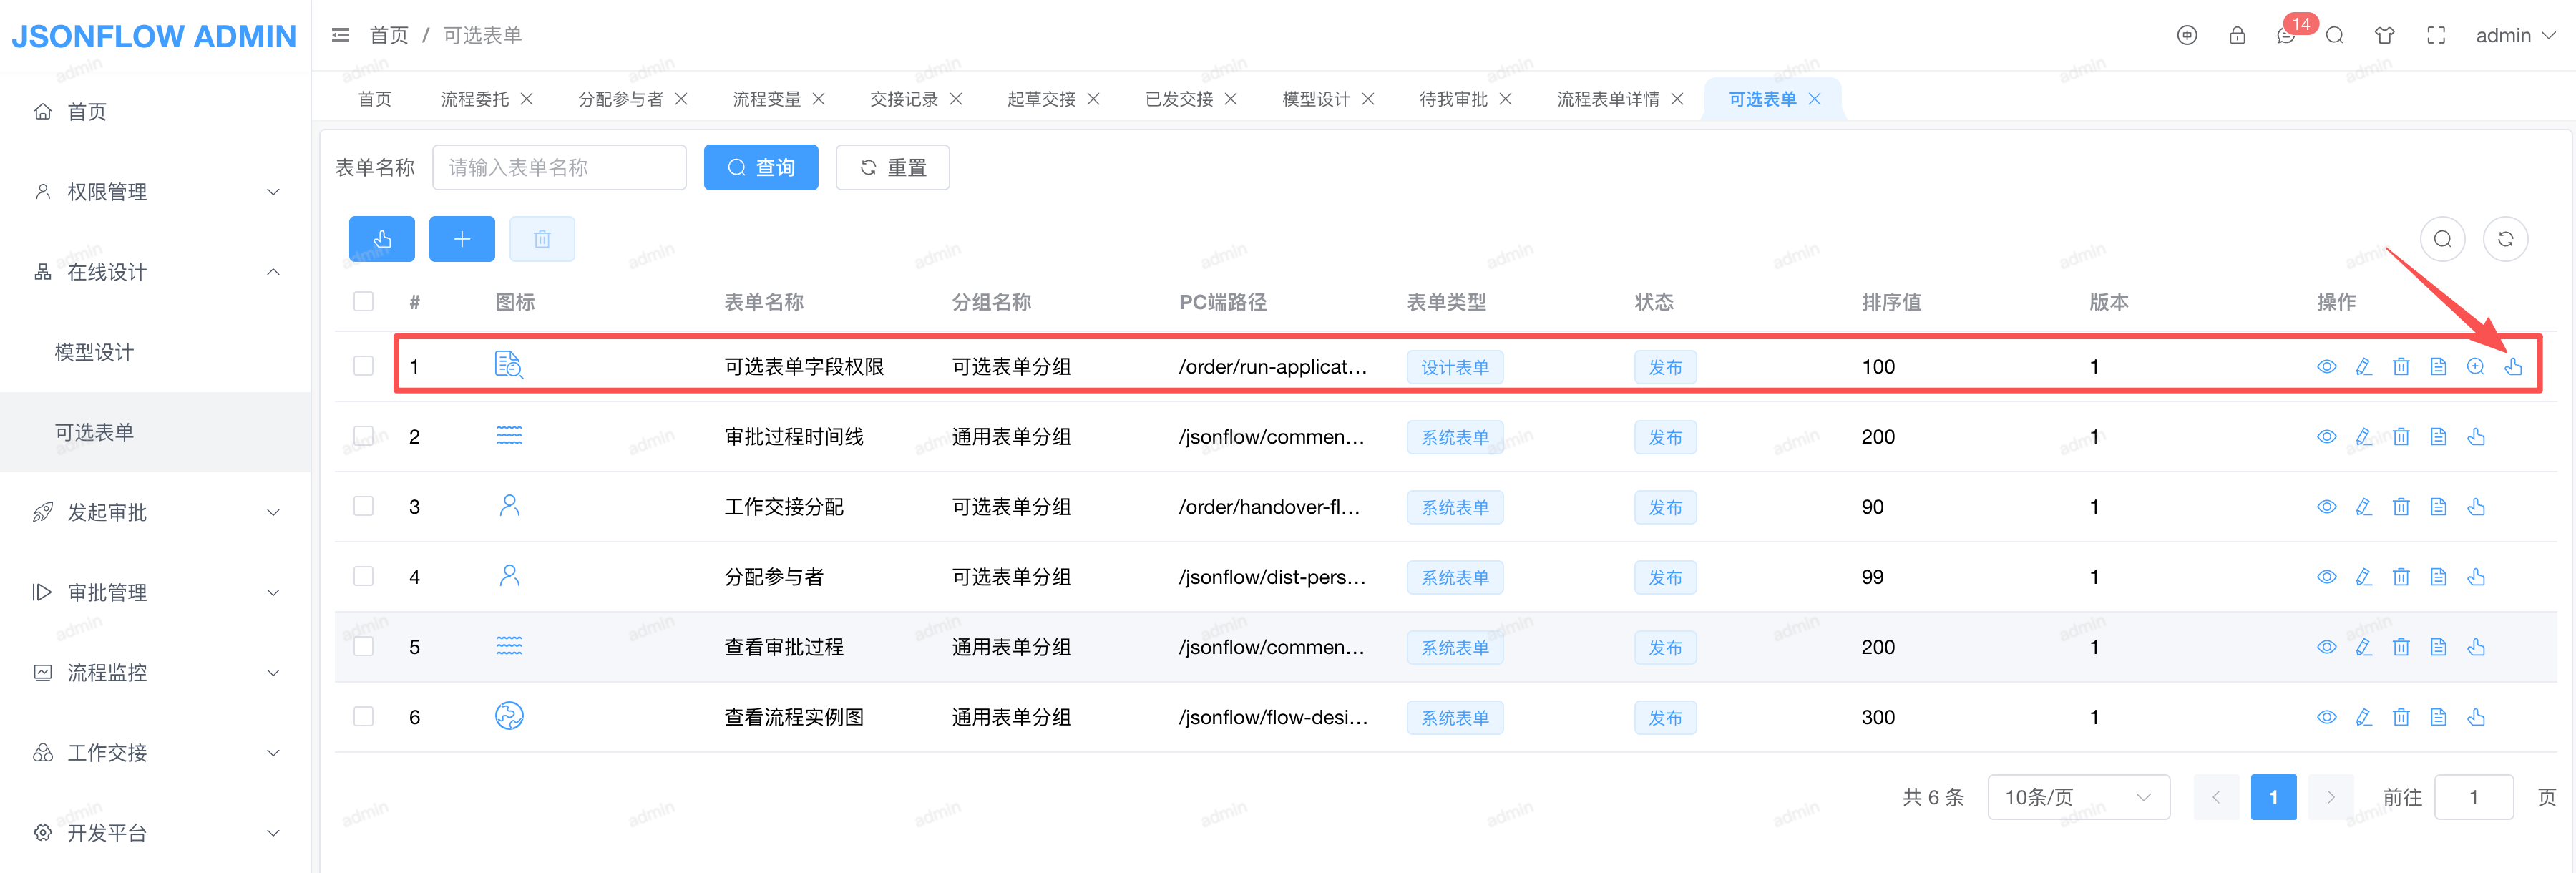
Task: Click the blue plus add button
Action: click(x=461, y=239)
